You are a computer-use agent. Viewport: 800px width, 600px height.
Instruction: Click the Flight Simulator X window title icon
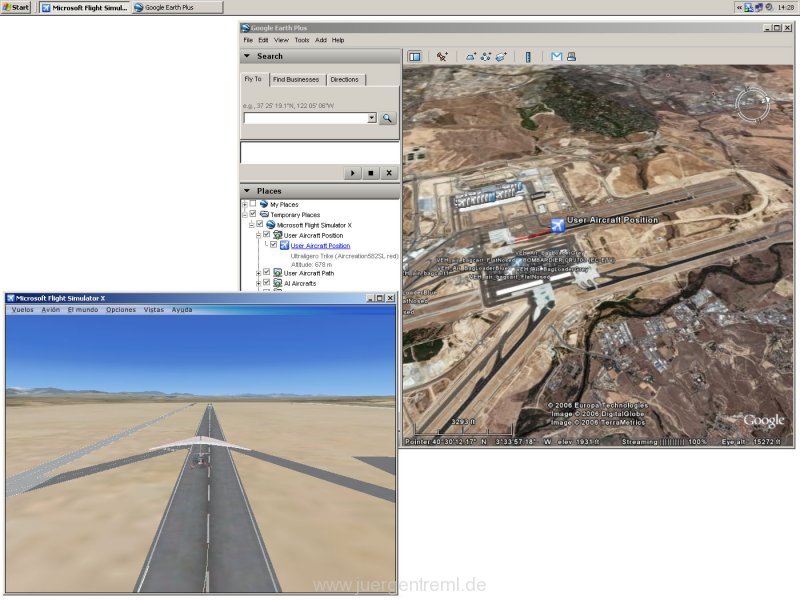(x=10, y=298)
